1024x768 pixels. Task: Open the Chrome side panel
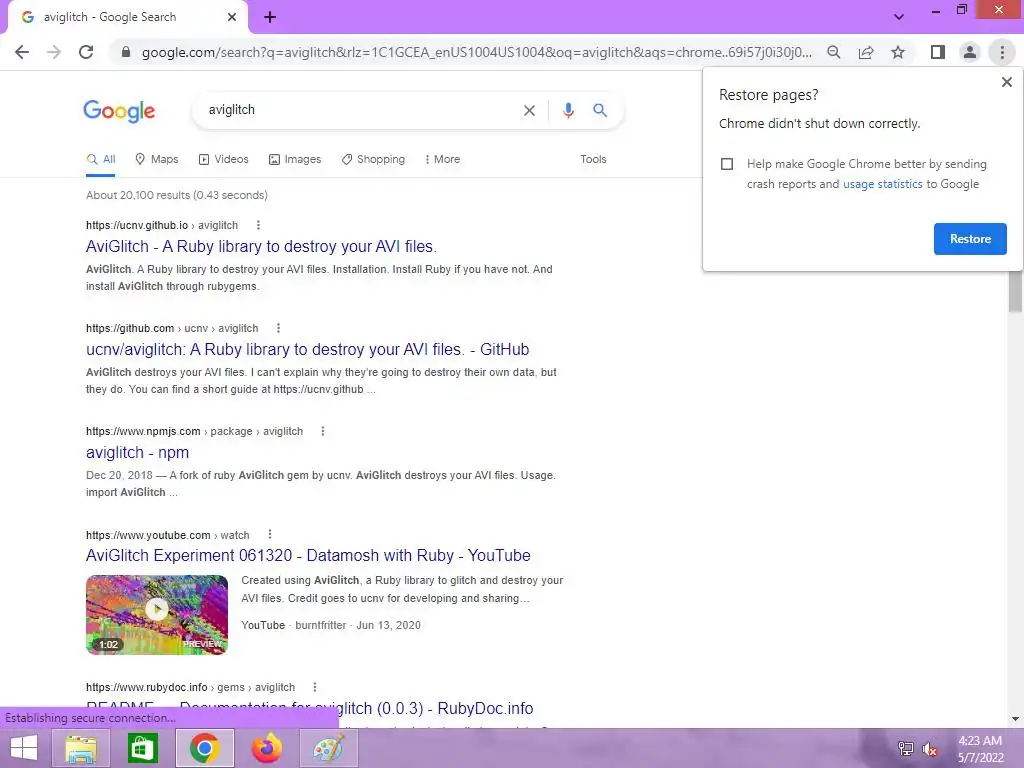tap(938, 52)
